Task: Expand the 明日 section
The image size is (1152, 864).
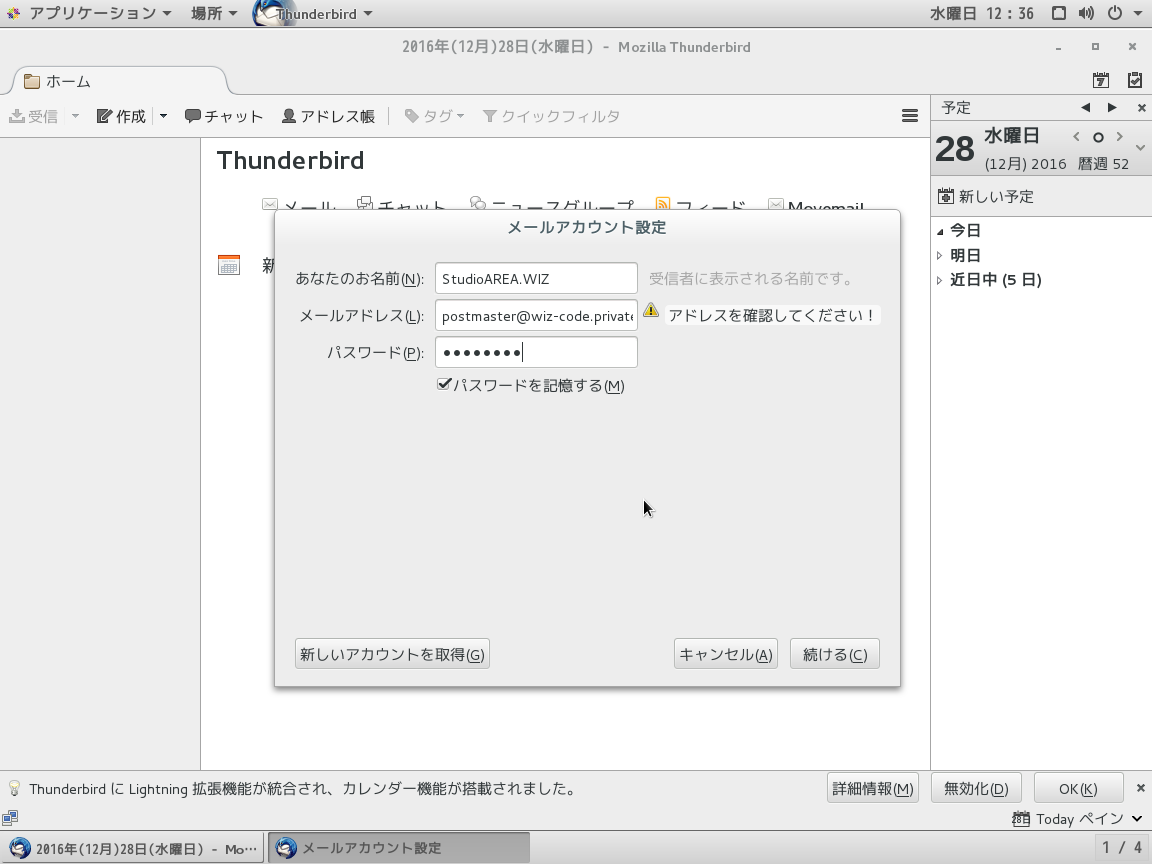Action: click(940, 256)
